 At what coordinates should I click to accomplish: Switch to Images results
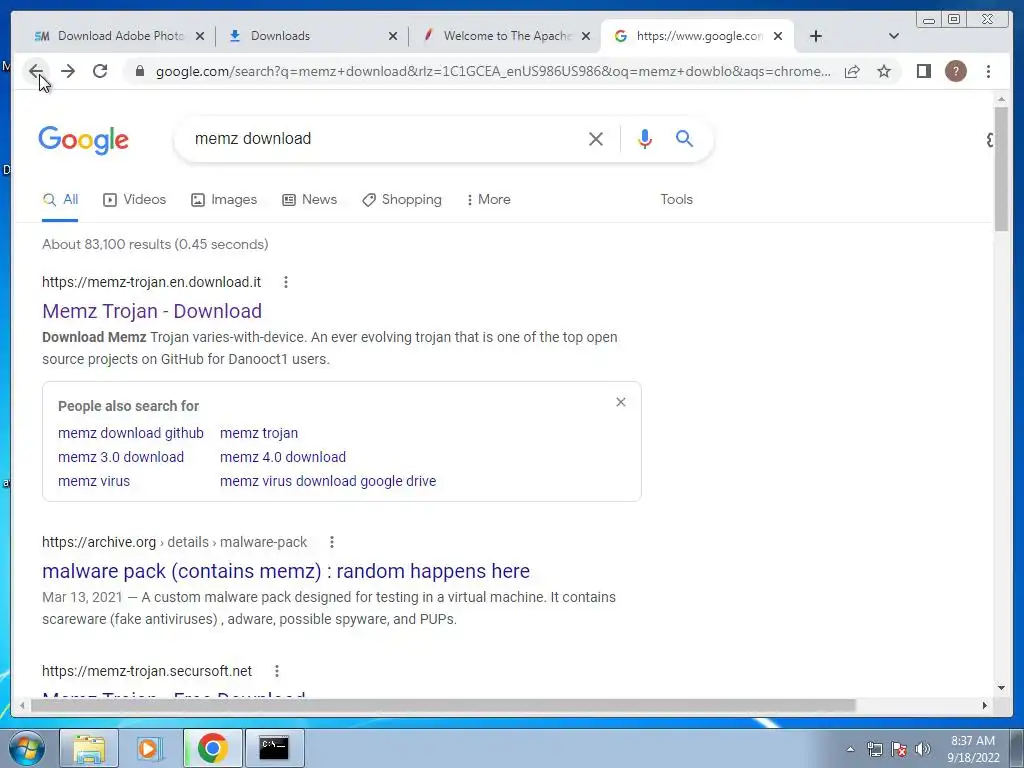tap(224, 200)
